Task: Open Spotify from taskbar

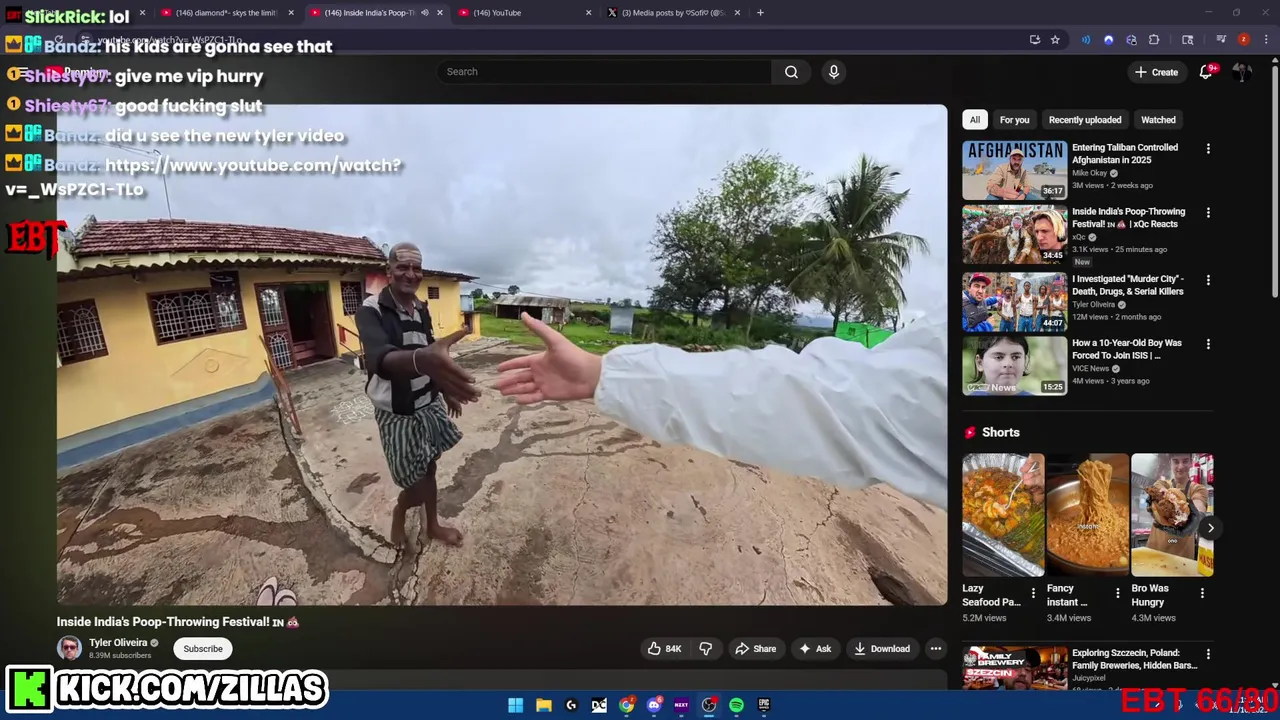Action: pyautogui.click(x=736, y=705)
